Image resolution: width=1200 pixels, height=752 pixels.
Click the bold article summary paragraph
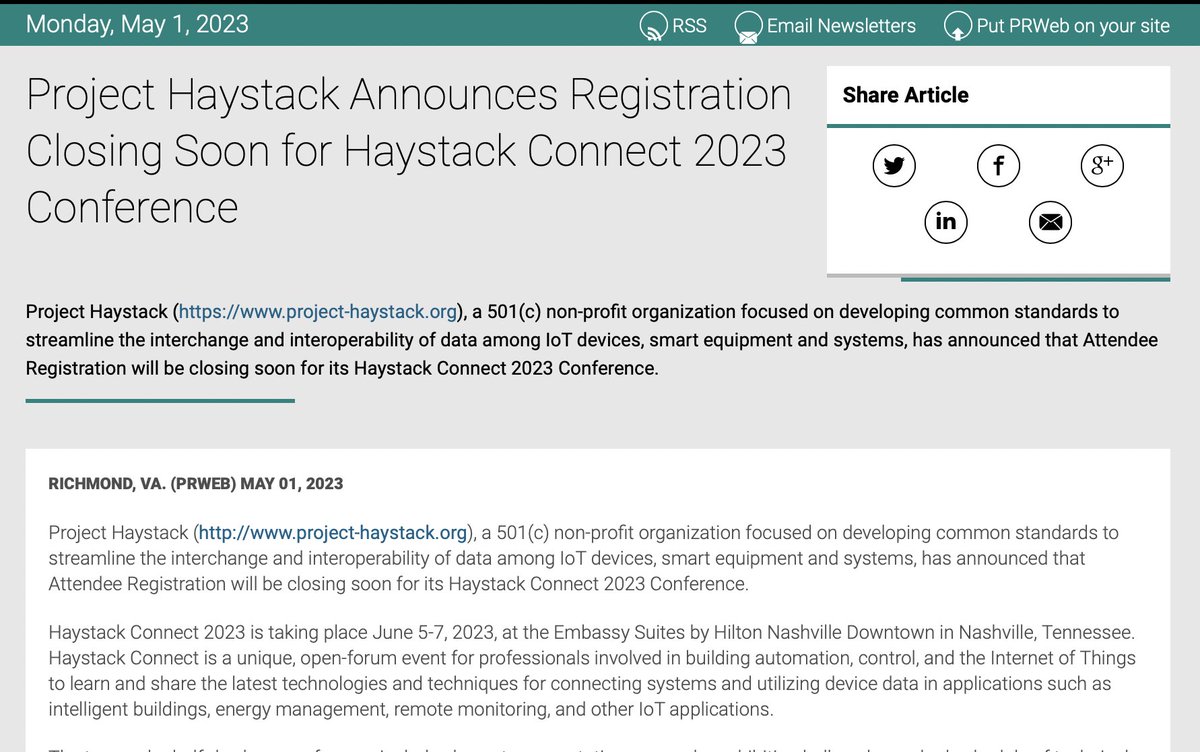coord(590,340)
